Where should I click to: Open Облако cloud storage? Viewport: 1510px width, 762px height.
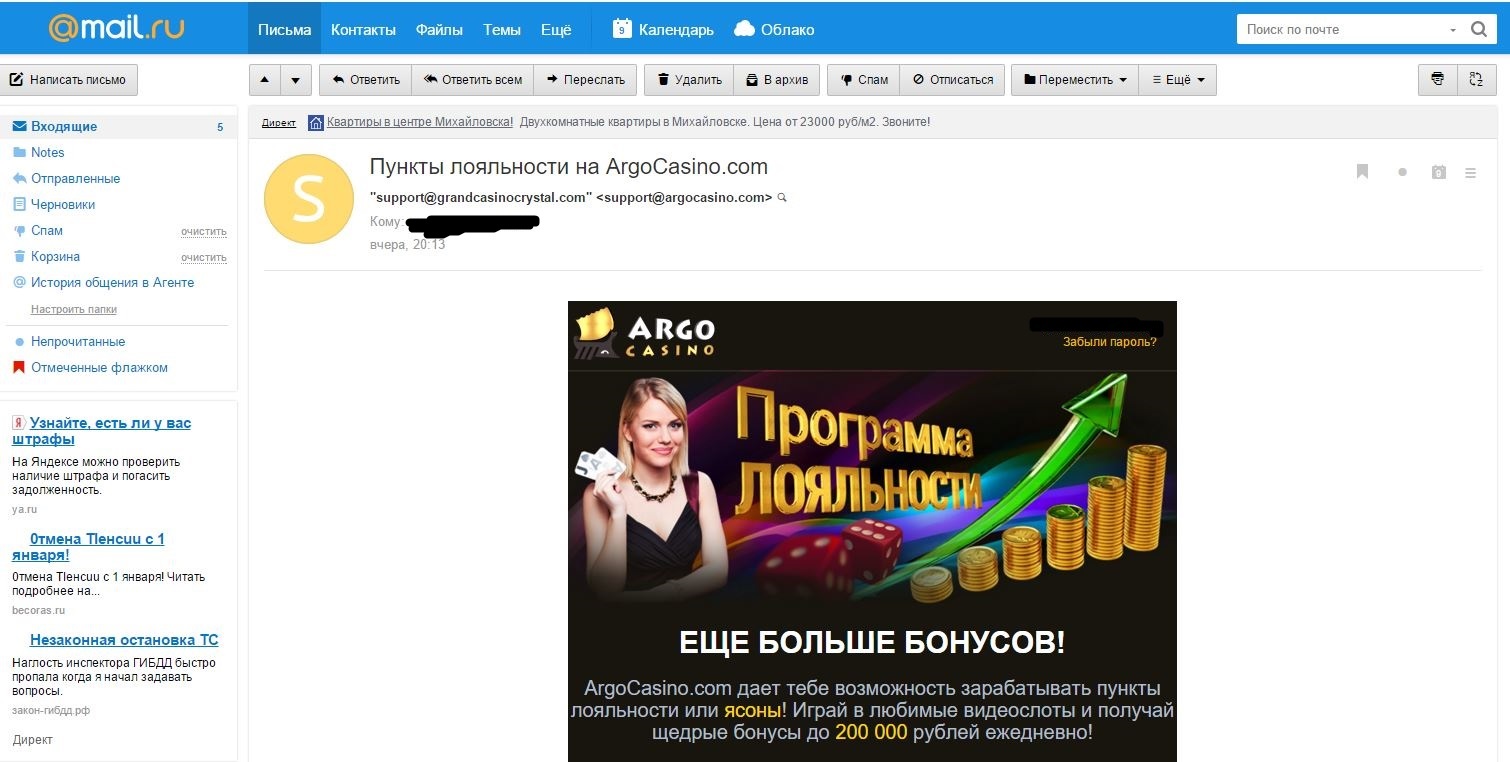tap(774, 29)
